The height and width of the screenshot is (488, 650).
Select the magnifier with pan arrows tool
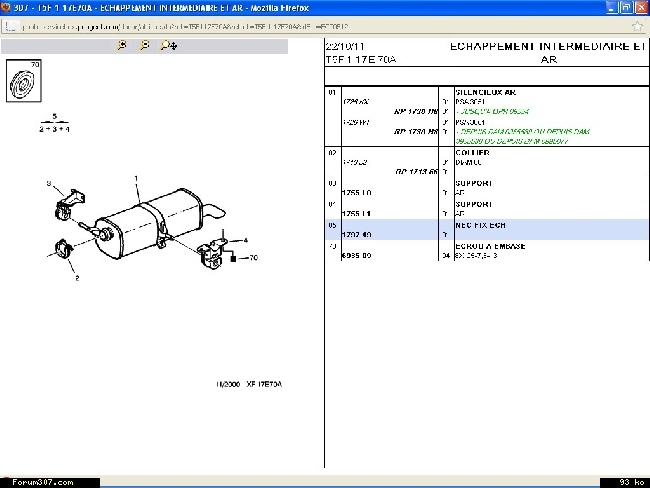pos(169,45)
